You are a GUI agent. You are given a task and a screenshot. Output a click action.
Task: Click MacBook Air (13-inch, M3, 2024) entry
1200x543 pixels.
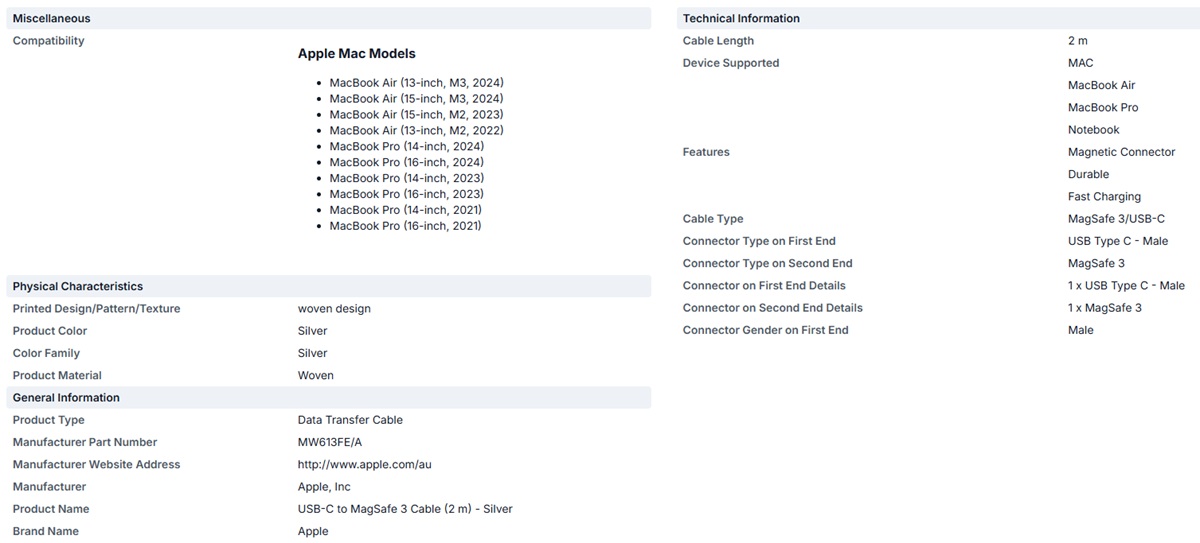pyautogui.click(x=416, y=82)
